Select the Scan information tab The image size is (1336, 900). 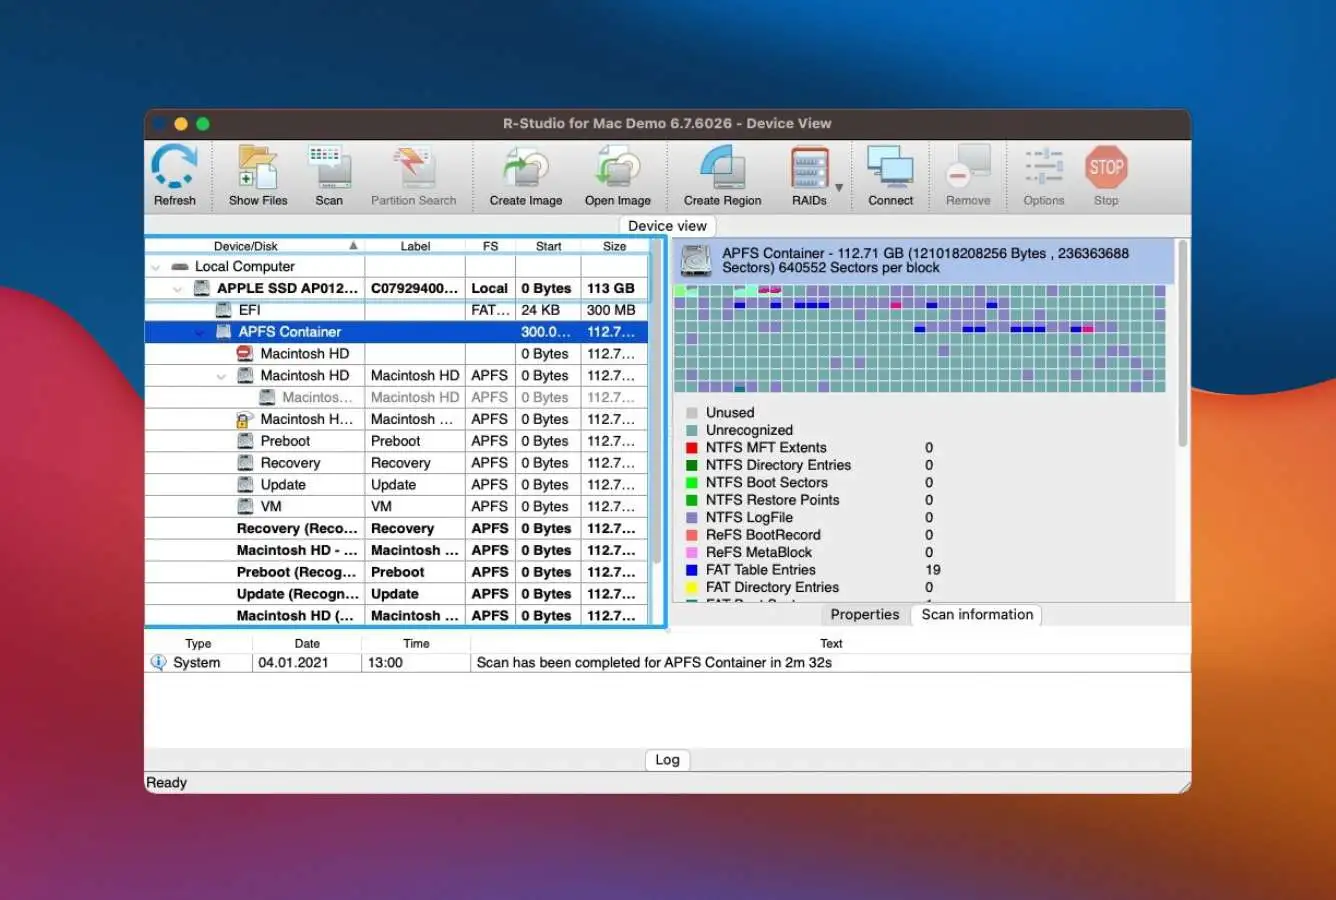(977, 615)
